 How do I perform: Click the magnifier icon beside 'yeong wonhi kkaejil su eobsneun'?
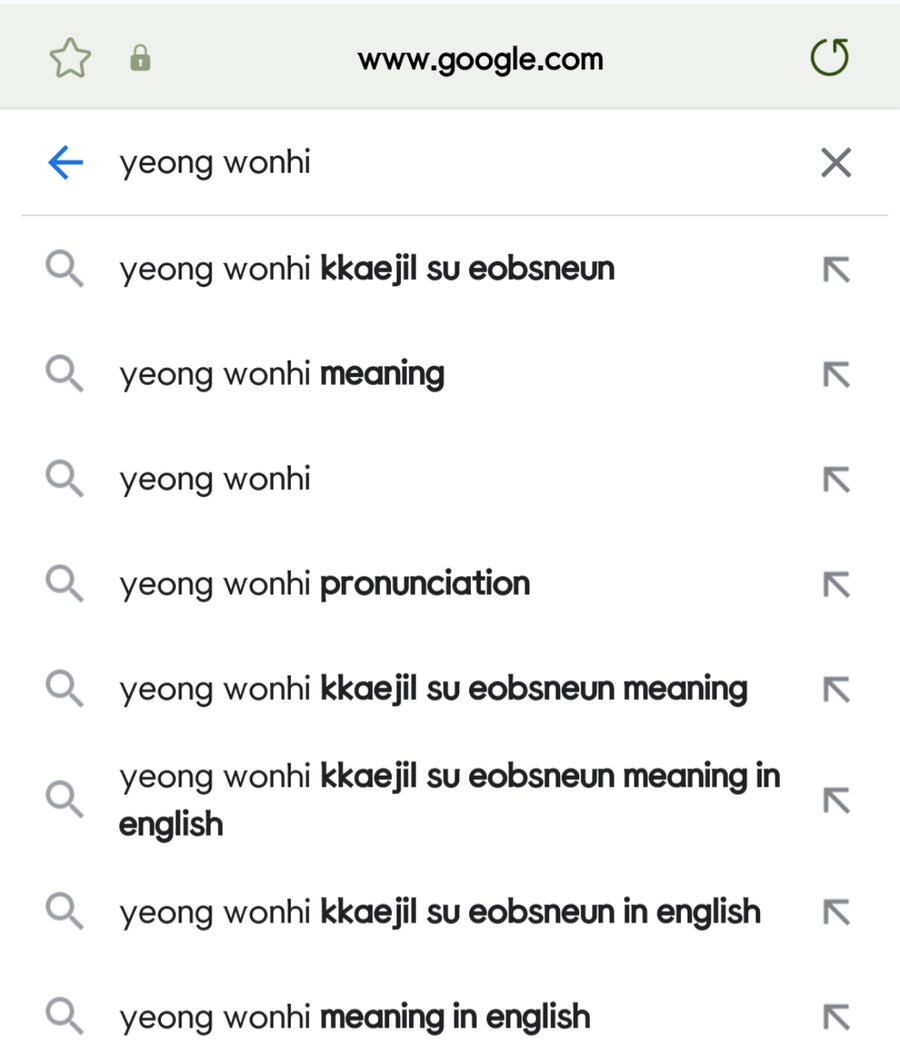[64, 269]
